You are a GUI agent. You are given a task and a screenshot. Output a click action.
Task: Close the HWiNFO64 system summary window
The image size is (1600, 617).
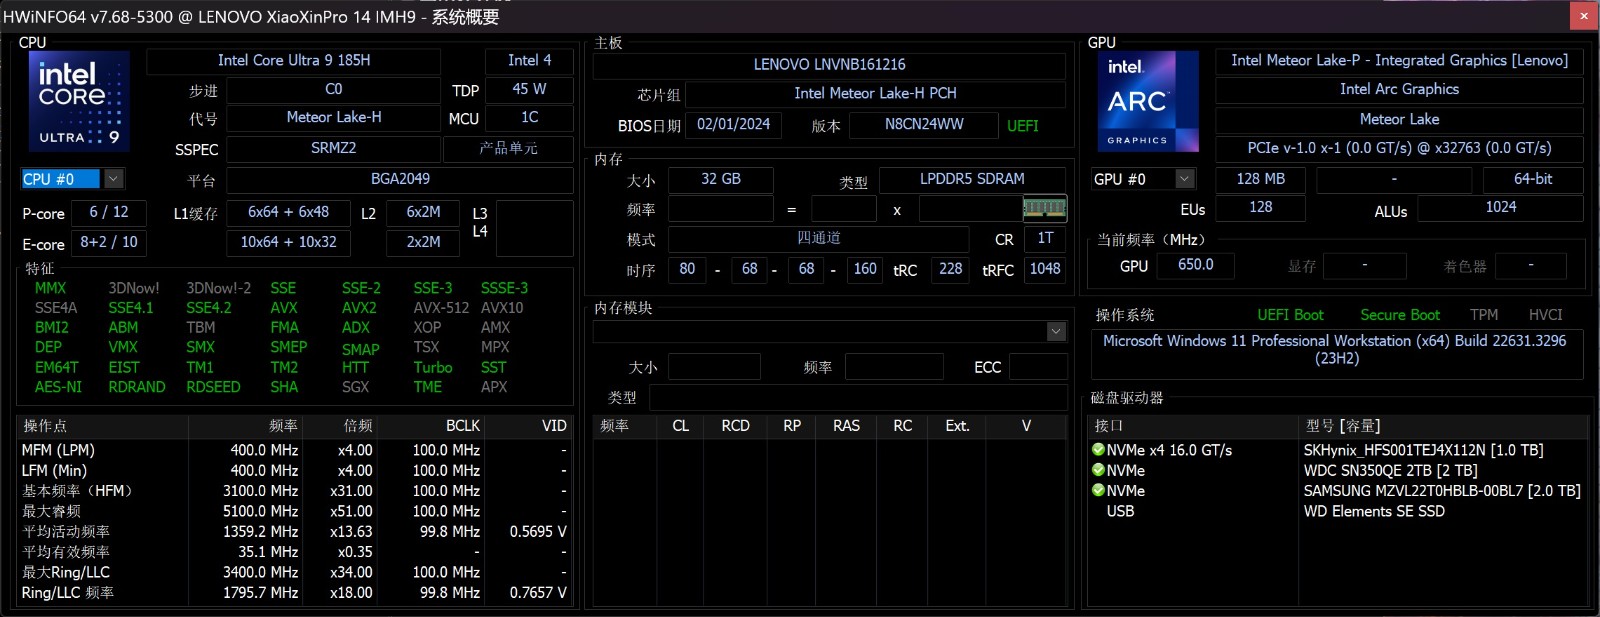point(1583,15)
